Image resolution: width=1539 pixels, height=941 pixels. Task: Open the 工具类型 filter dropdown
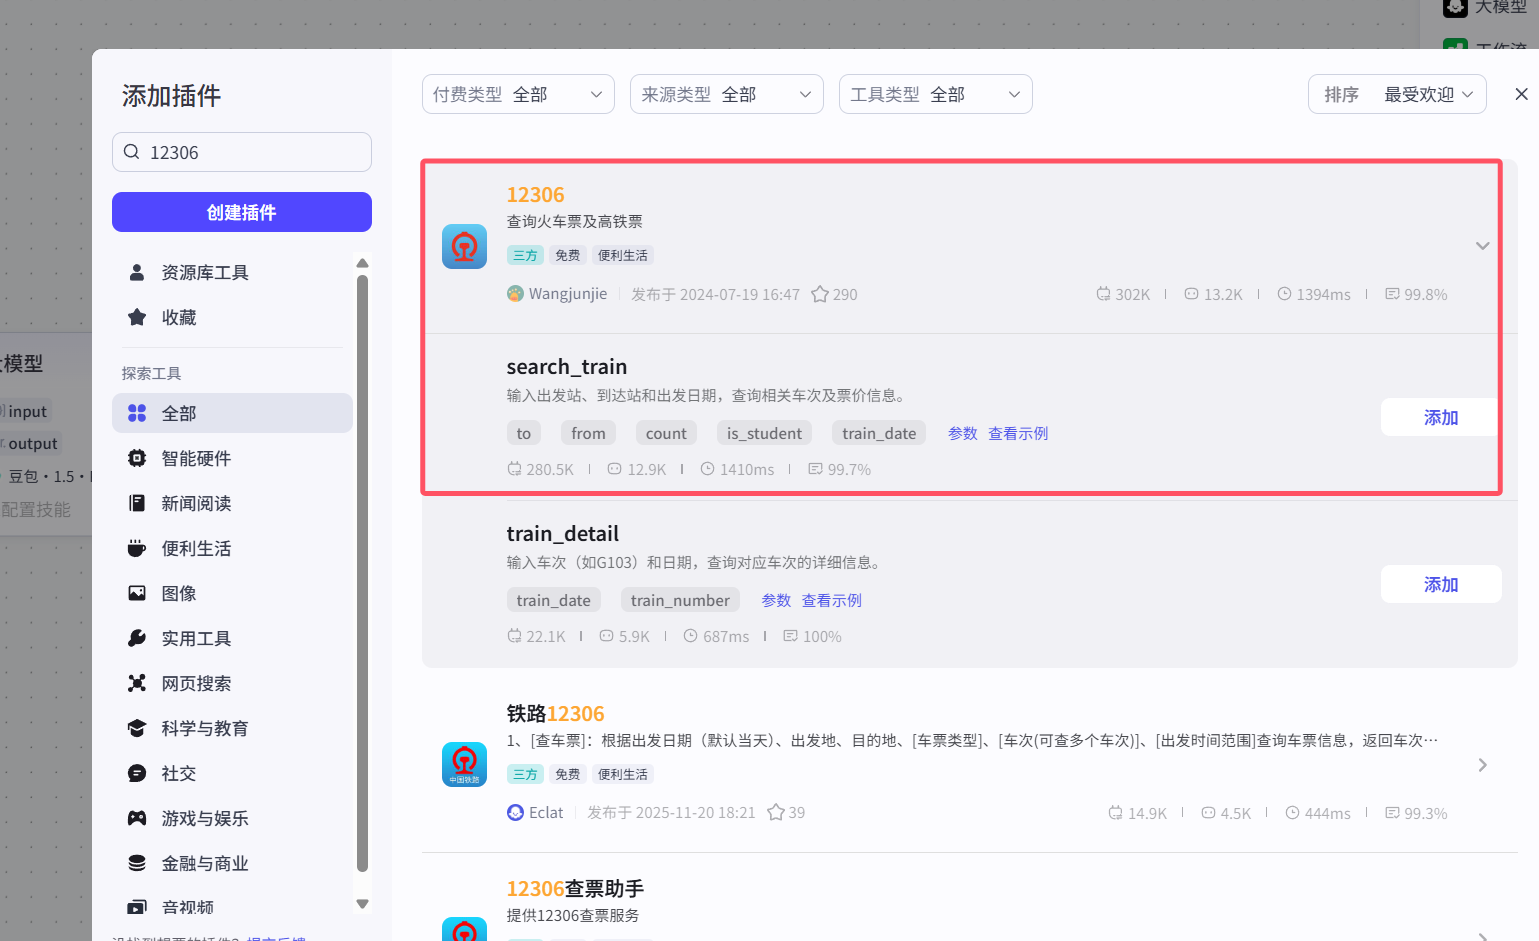tap(936, 94)
